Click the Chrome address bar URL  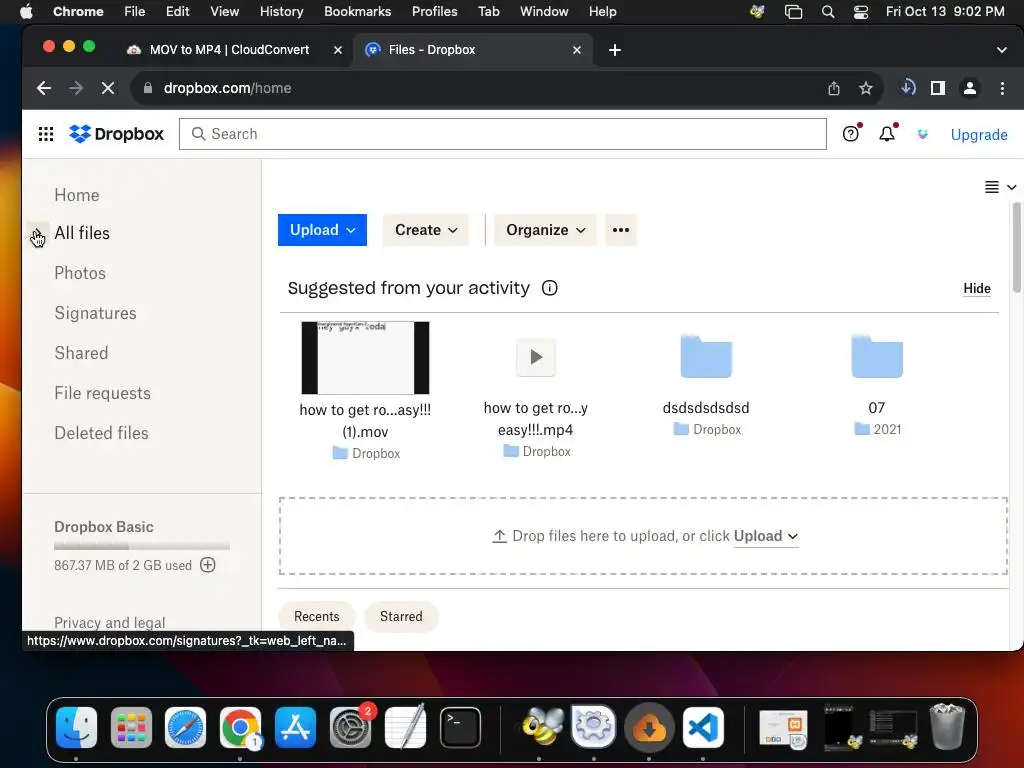point(227,88)
